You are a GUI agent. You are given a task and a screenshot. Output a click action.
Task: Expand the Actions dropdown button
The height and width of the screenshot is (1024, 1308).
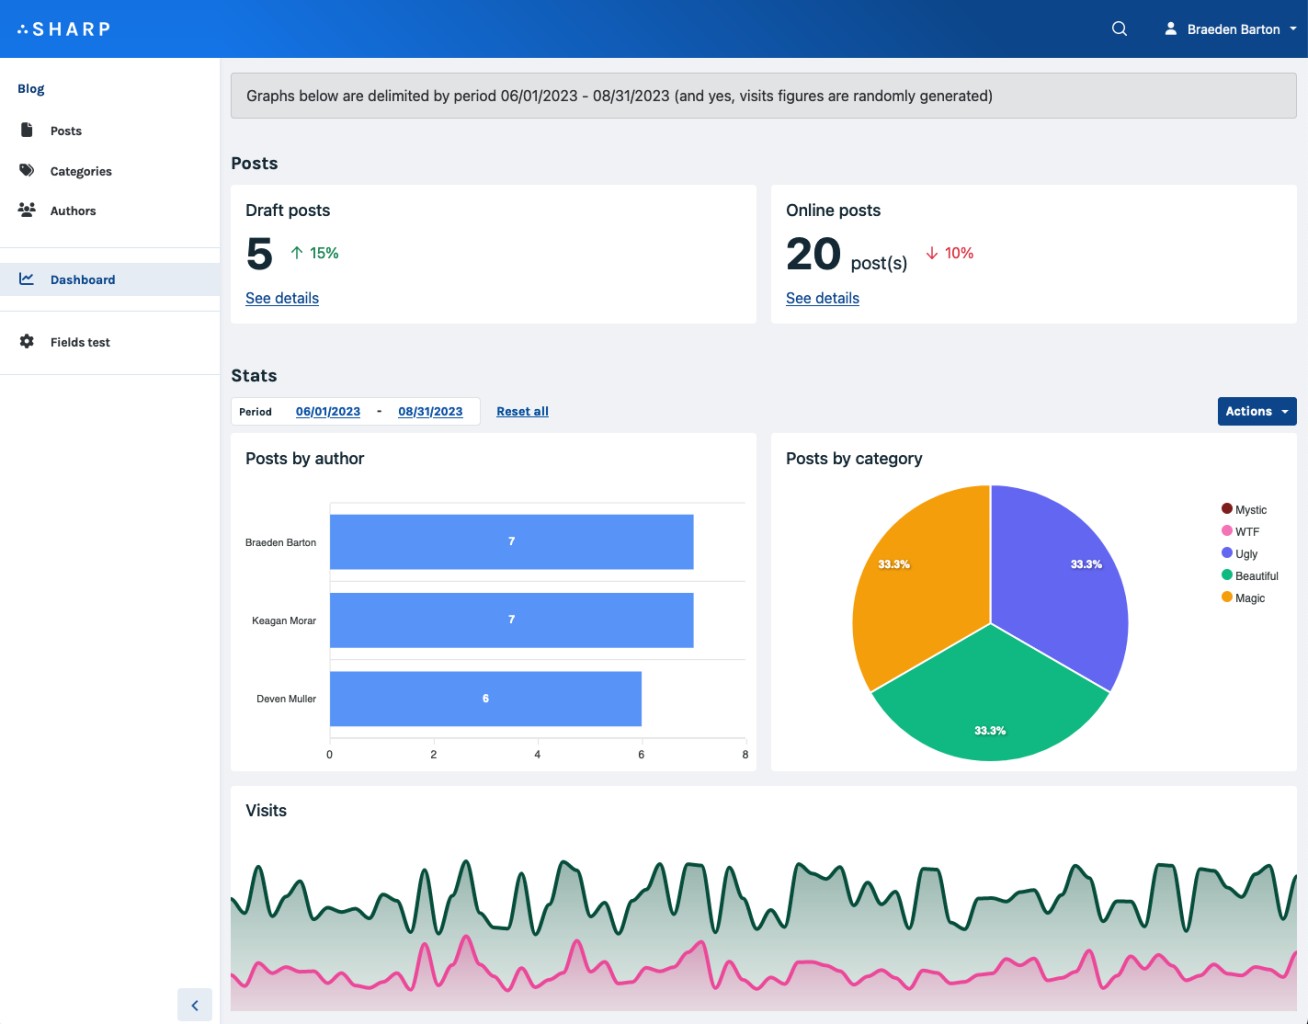click(x=1256, y=411)
